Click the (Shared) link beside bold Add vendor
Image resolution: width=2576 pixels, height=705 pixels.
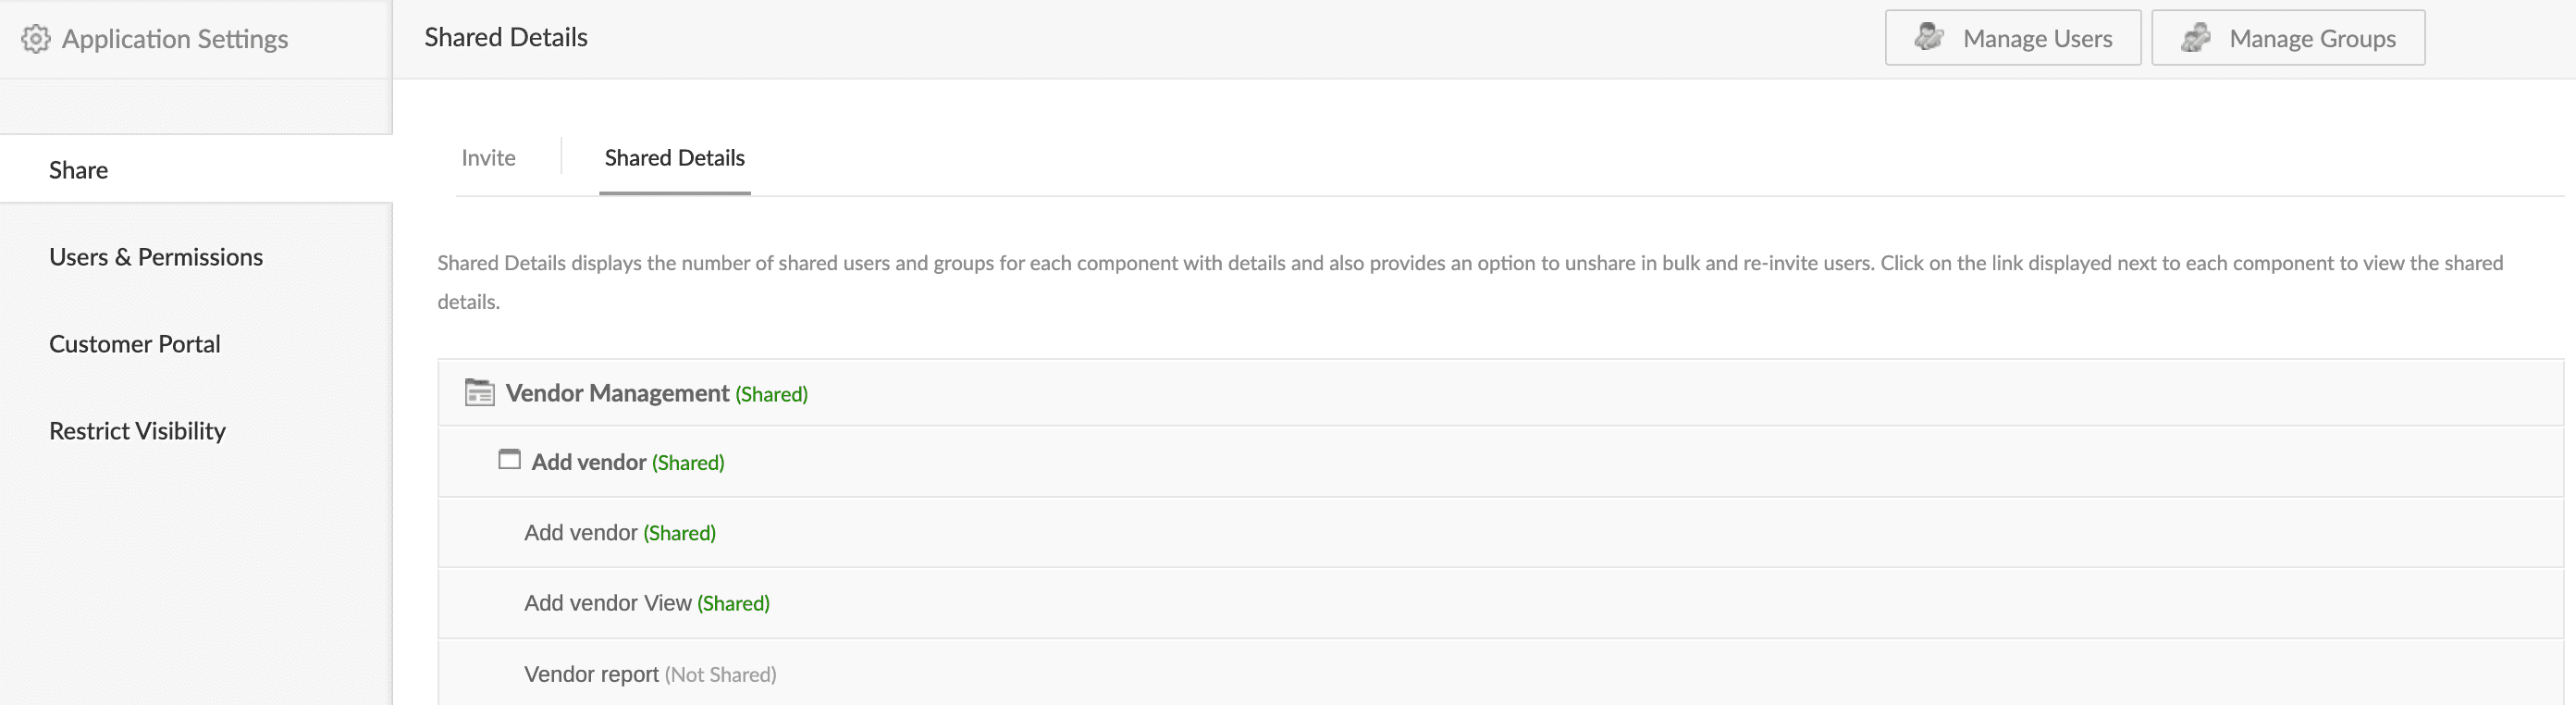click(x=688, y=463)
